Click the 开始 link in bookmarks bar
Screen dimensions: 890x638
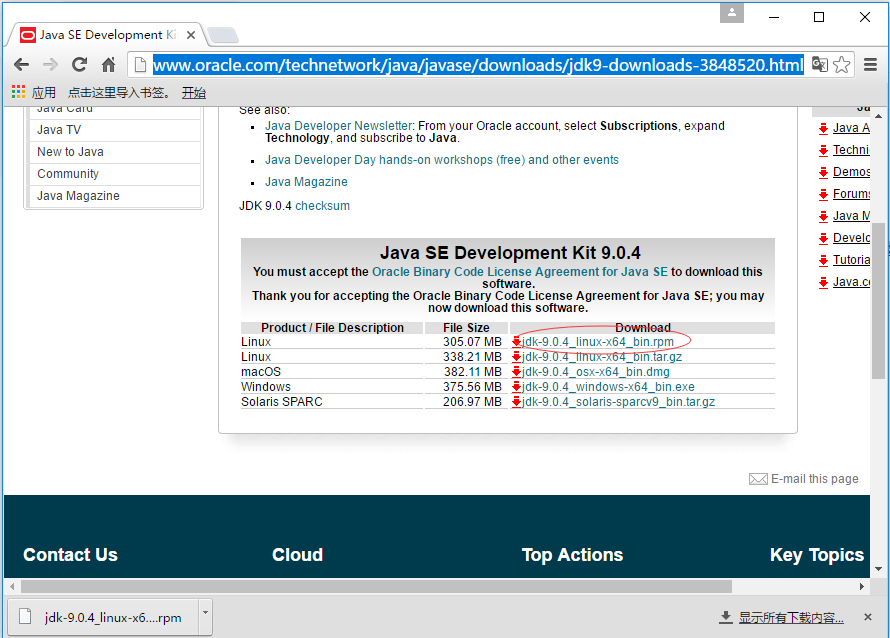[194, 93]
